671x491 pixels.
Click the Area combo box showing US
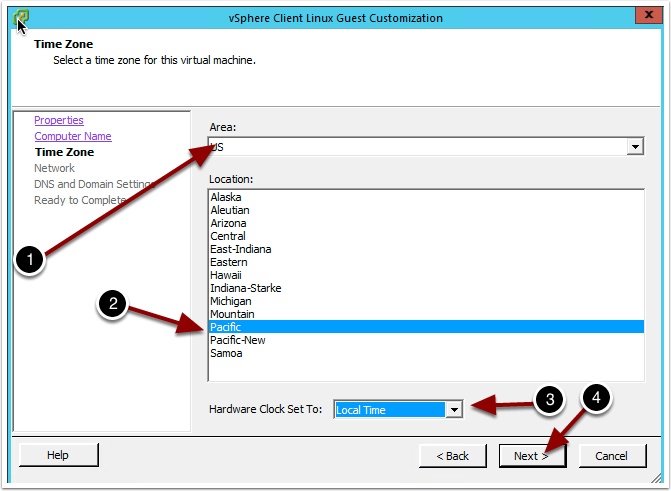[426, 147]
